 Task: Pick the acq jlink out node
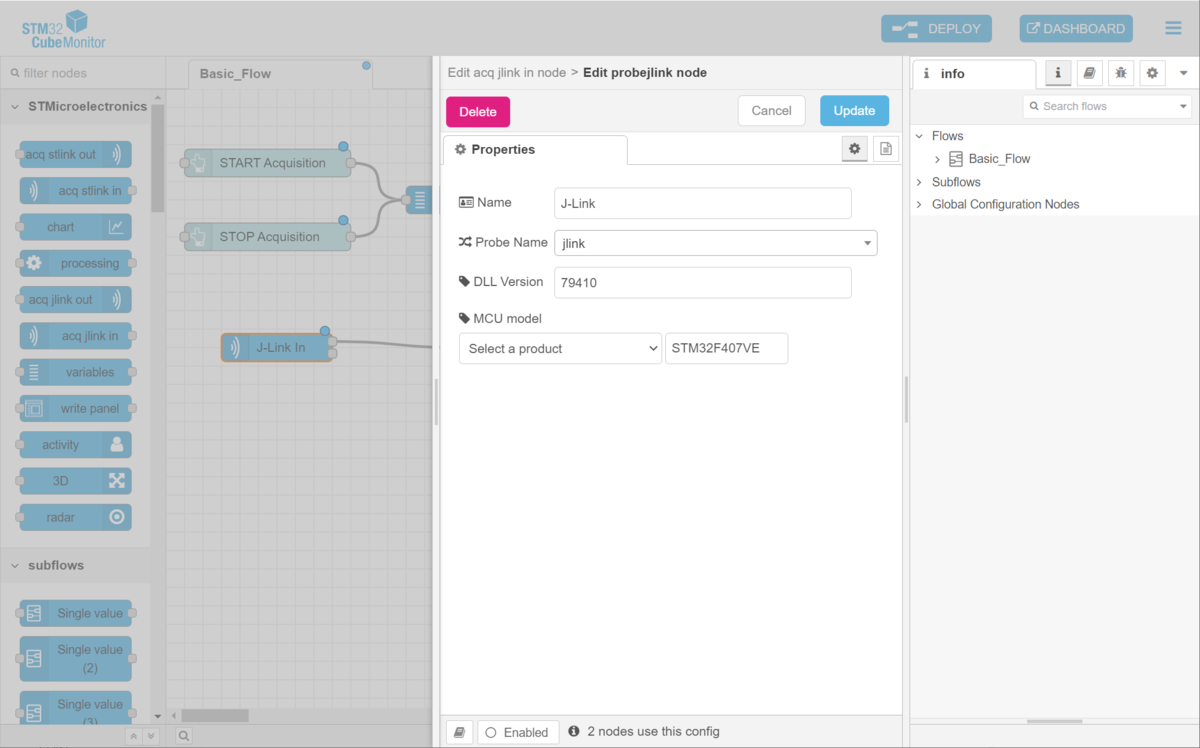coord(74,299)
